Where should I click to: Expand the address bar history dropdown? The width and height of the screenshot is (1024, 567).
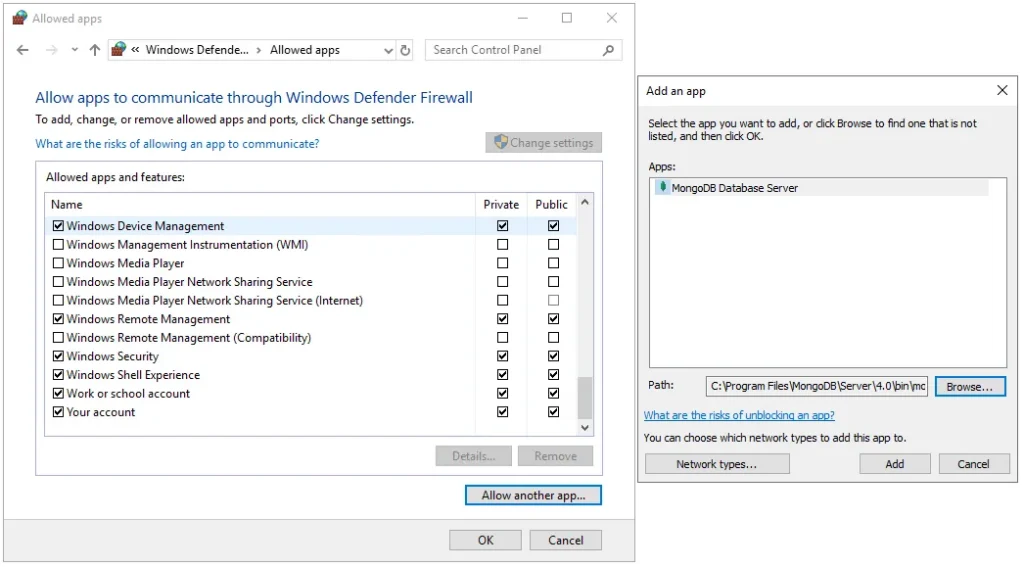(388, 50)
